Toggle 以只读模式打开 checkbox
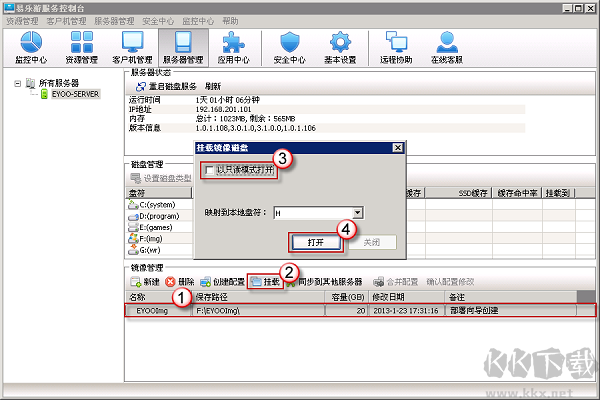Viewport: 600px width, 400px height. tap(209, 170)
